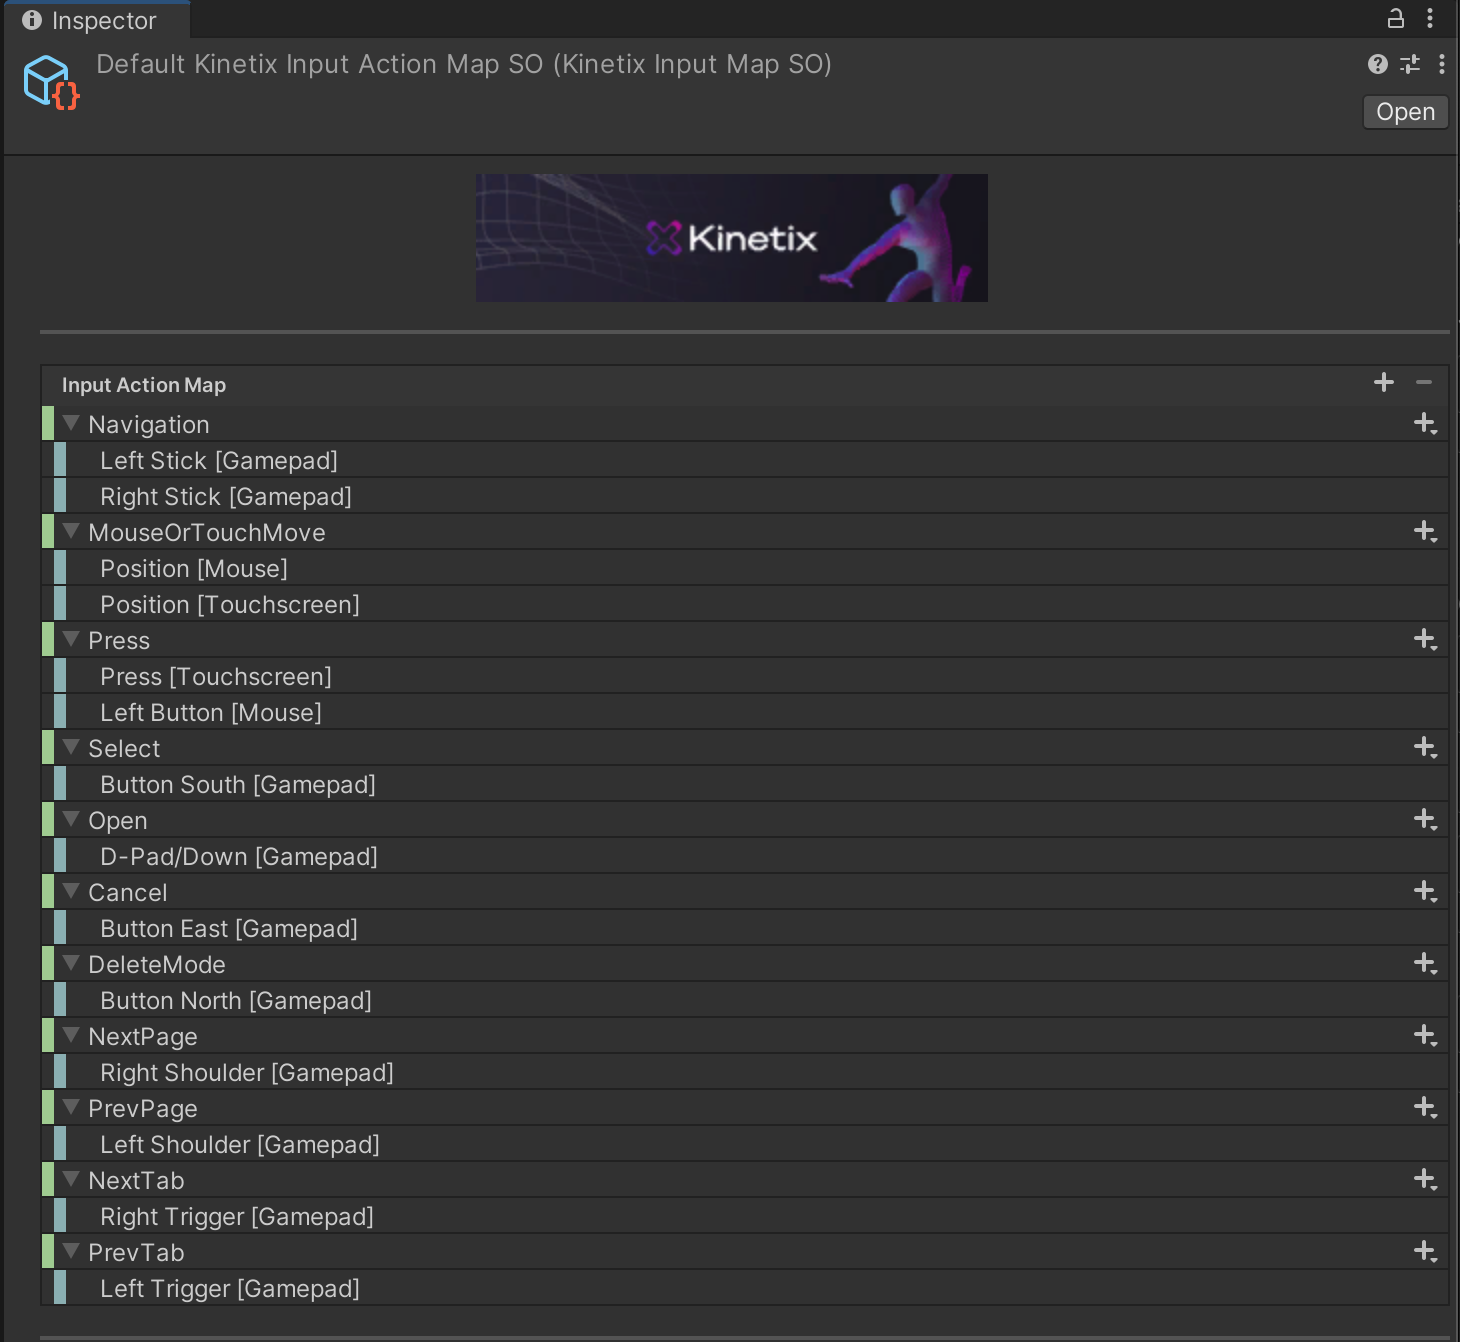Click the ScriptableObject asset cube icon

coord(51,82)
